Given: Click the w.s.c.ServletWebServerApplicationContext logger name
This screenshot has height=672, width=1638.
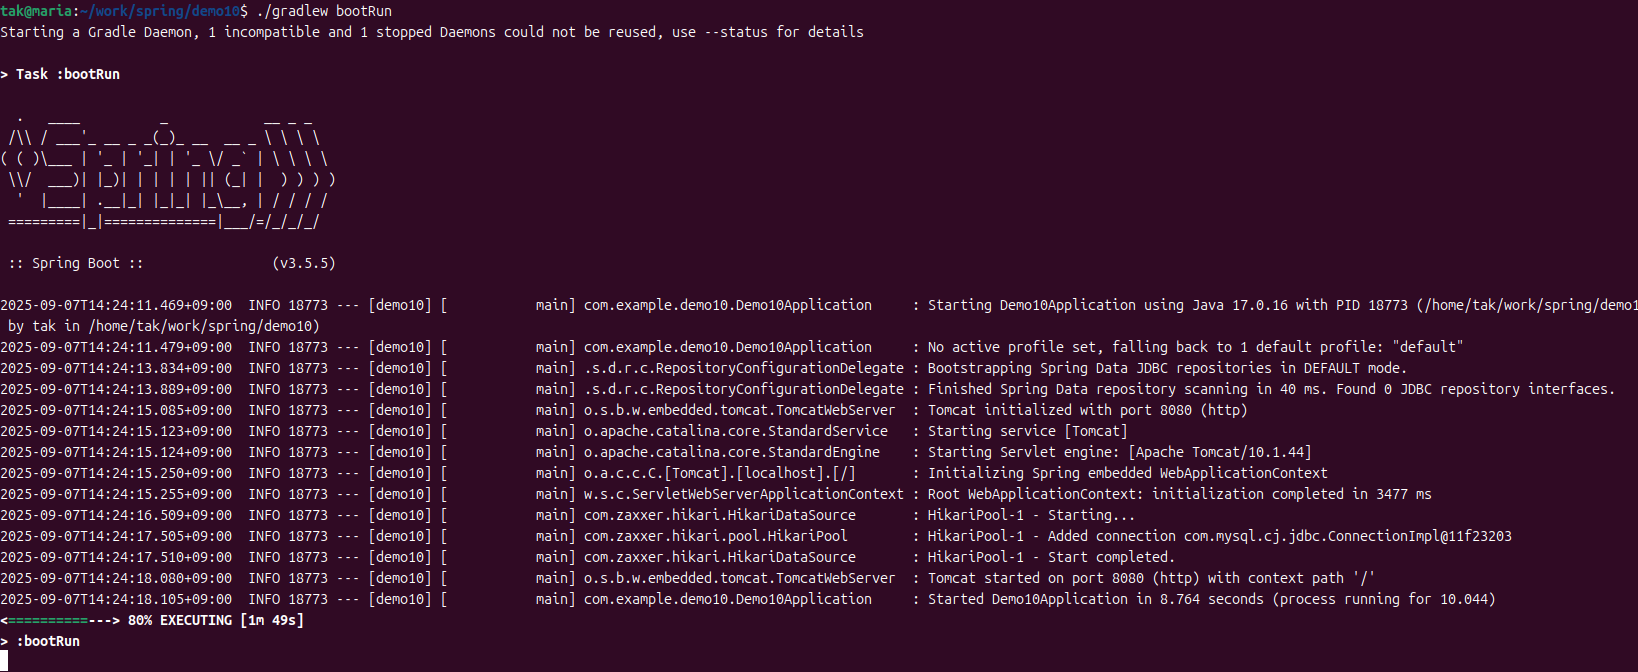Looking at the screenshot, I should [x=744, y=494].
